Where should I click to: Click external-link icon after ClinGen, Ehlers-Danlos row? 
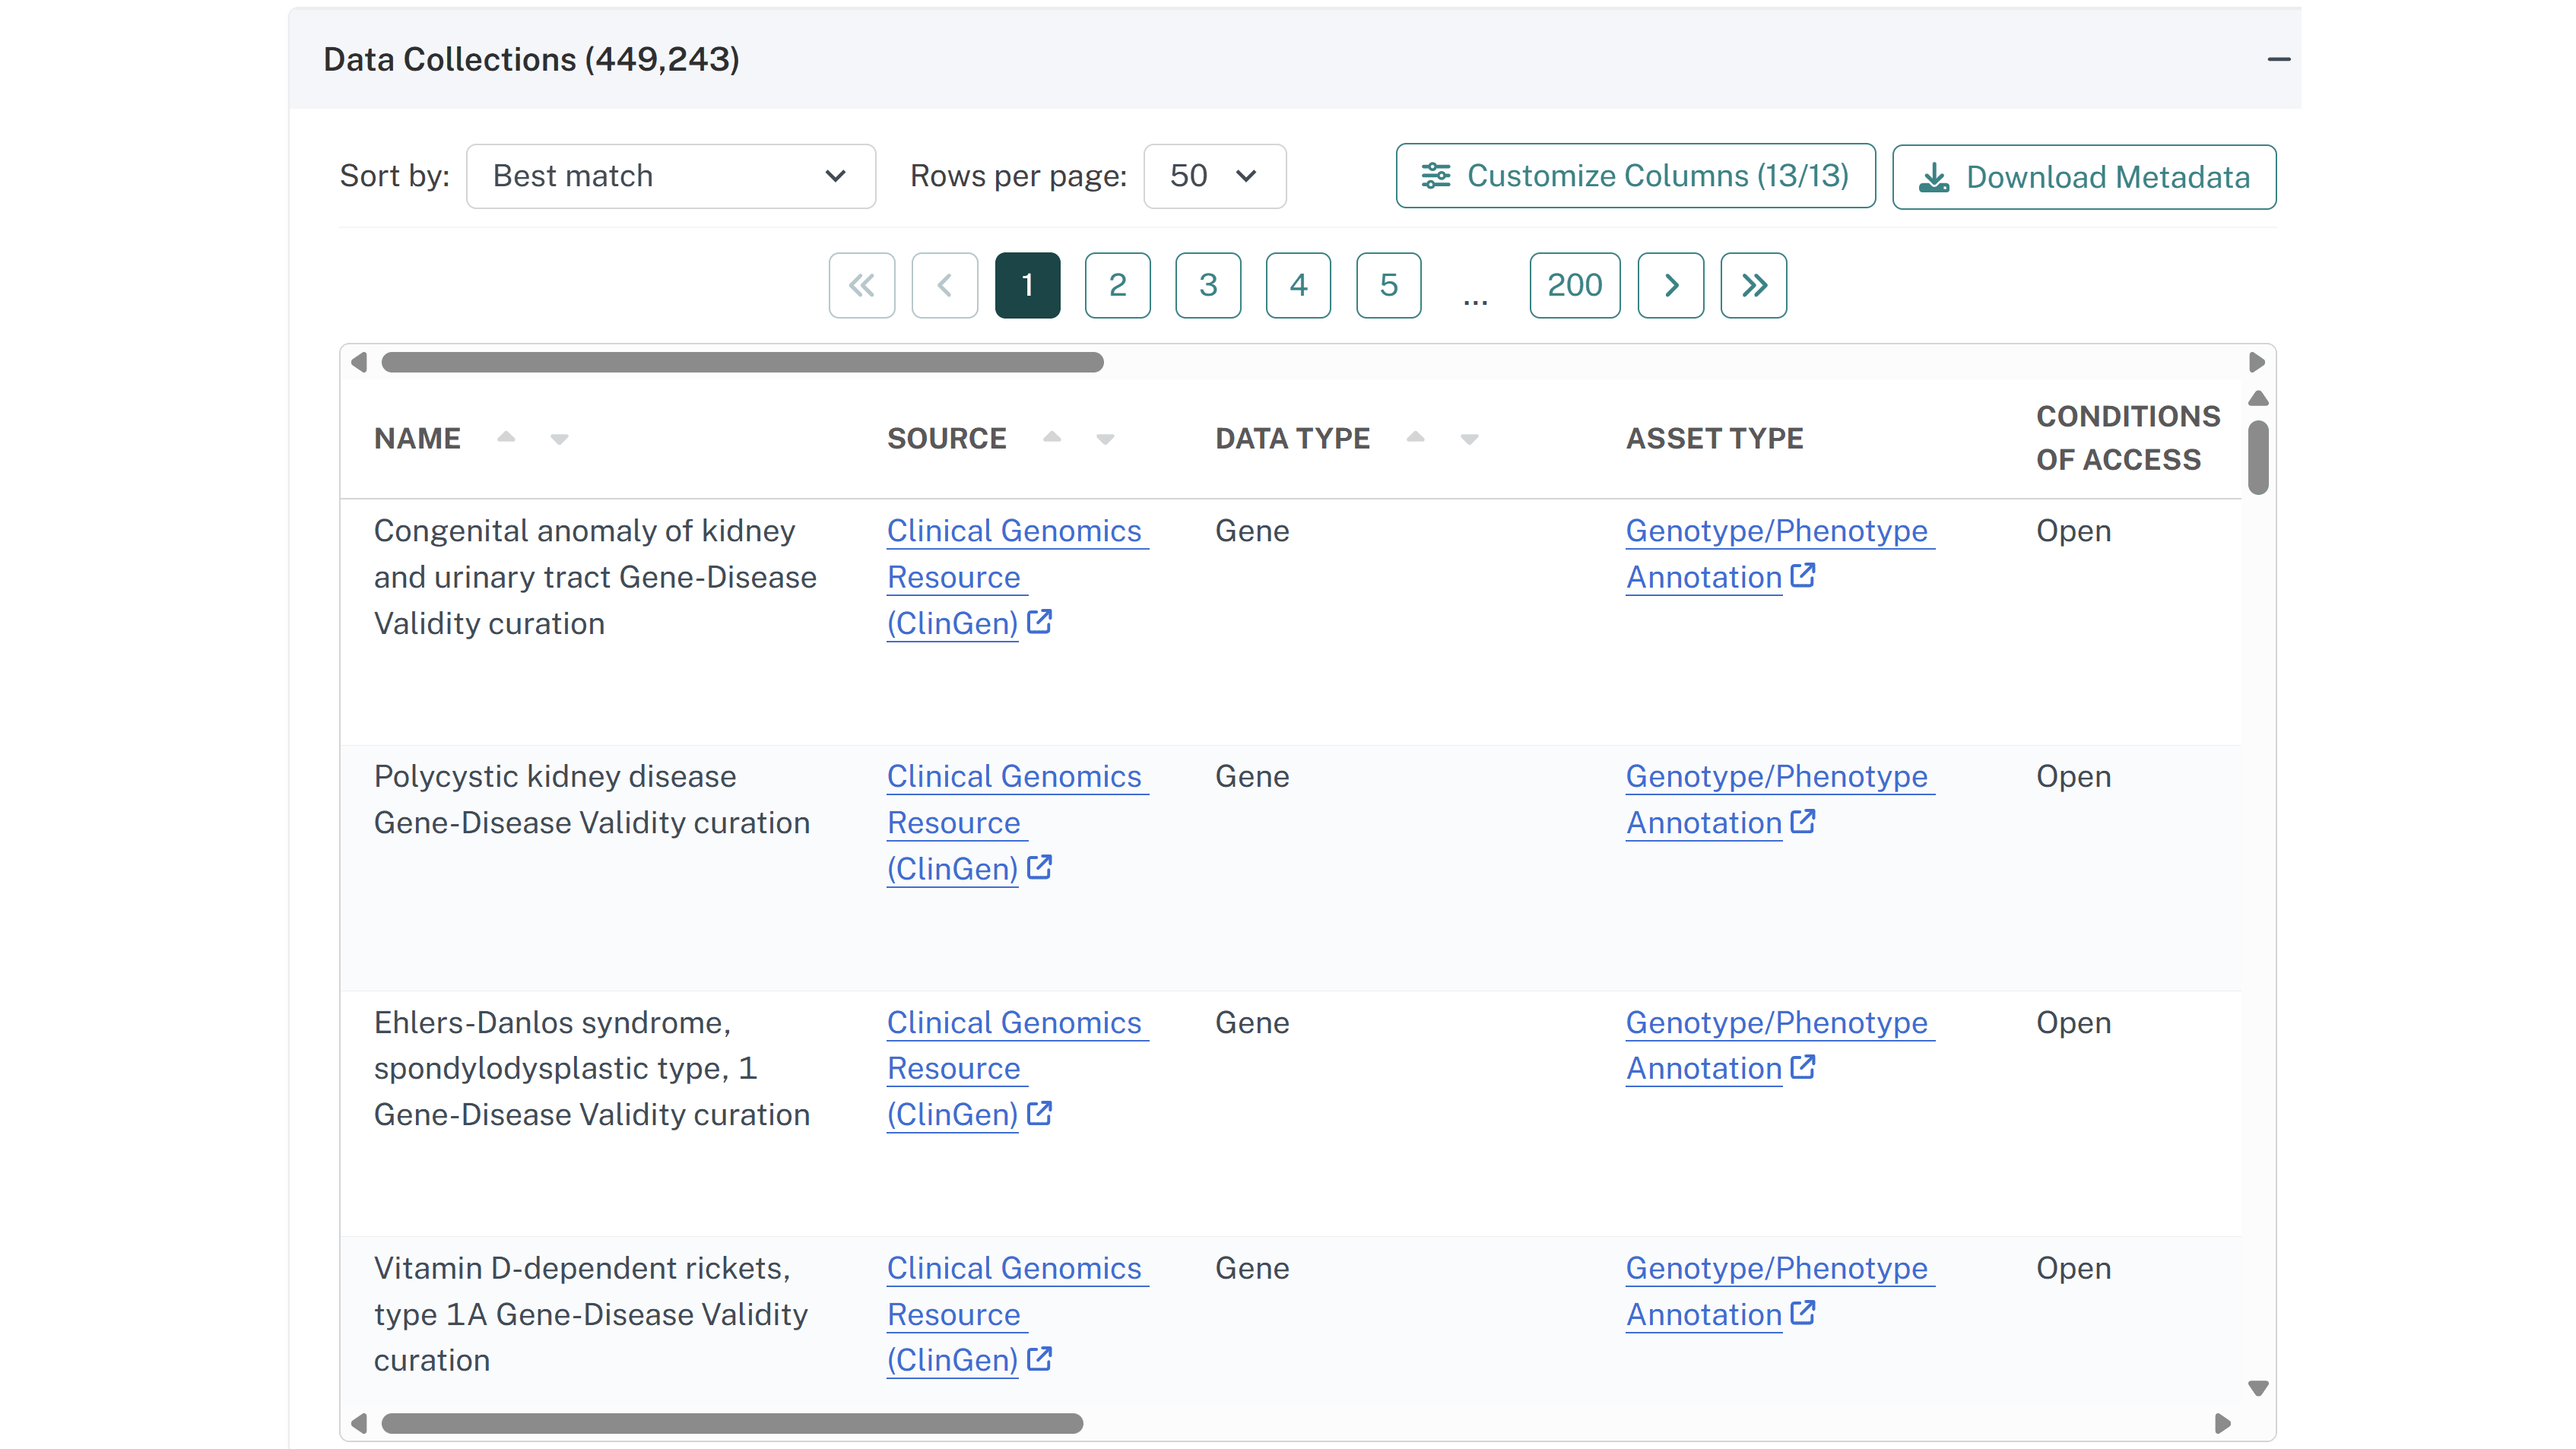pyautogui.click(x=1040, y=1113)
